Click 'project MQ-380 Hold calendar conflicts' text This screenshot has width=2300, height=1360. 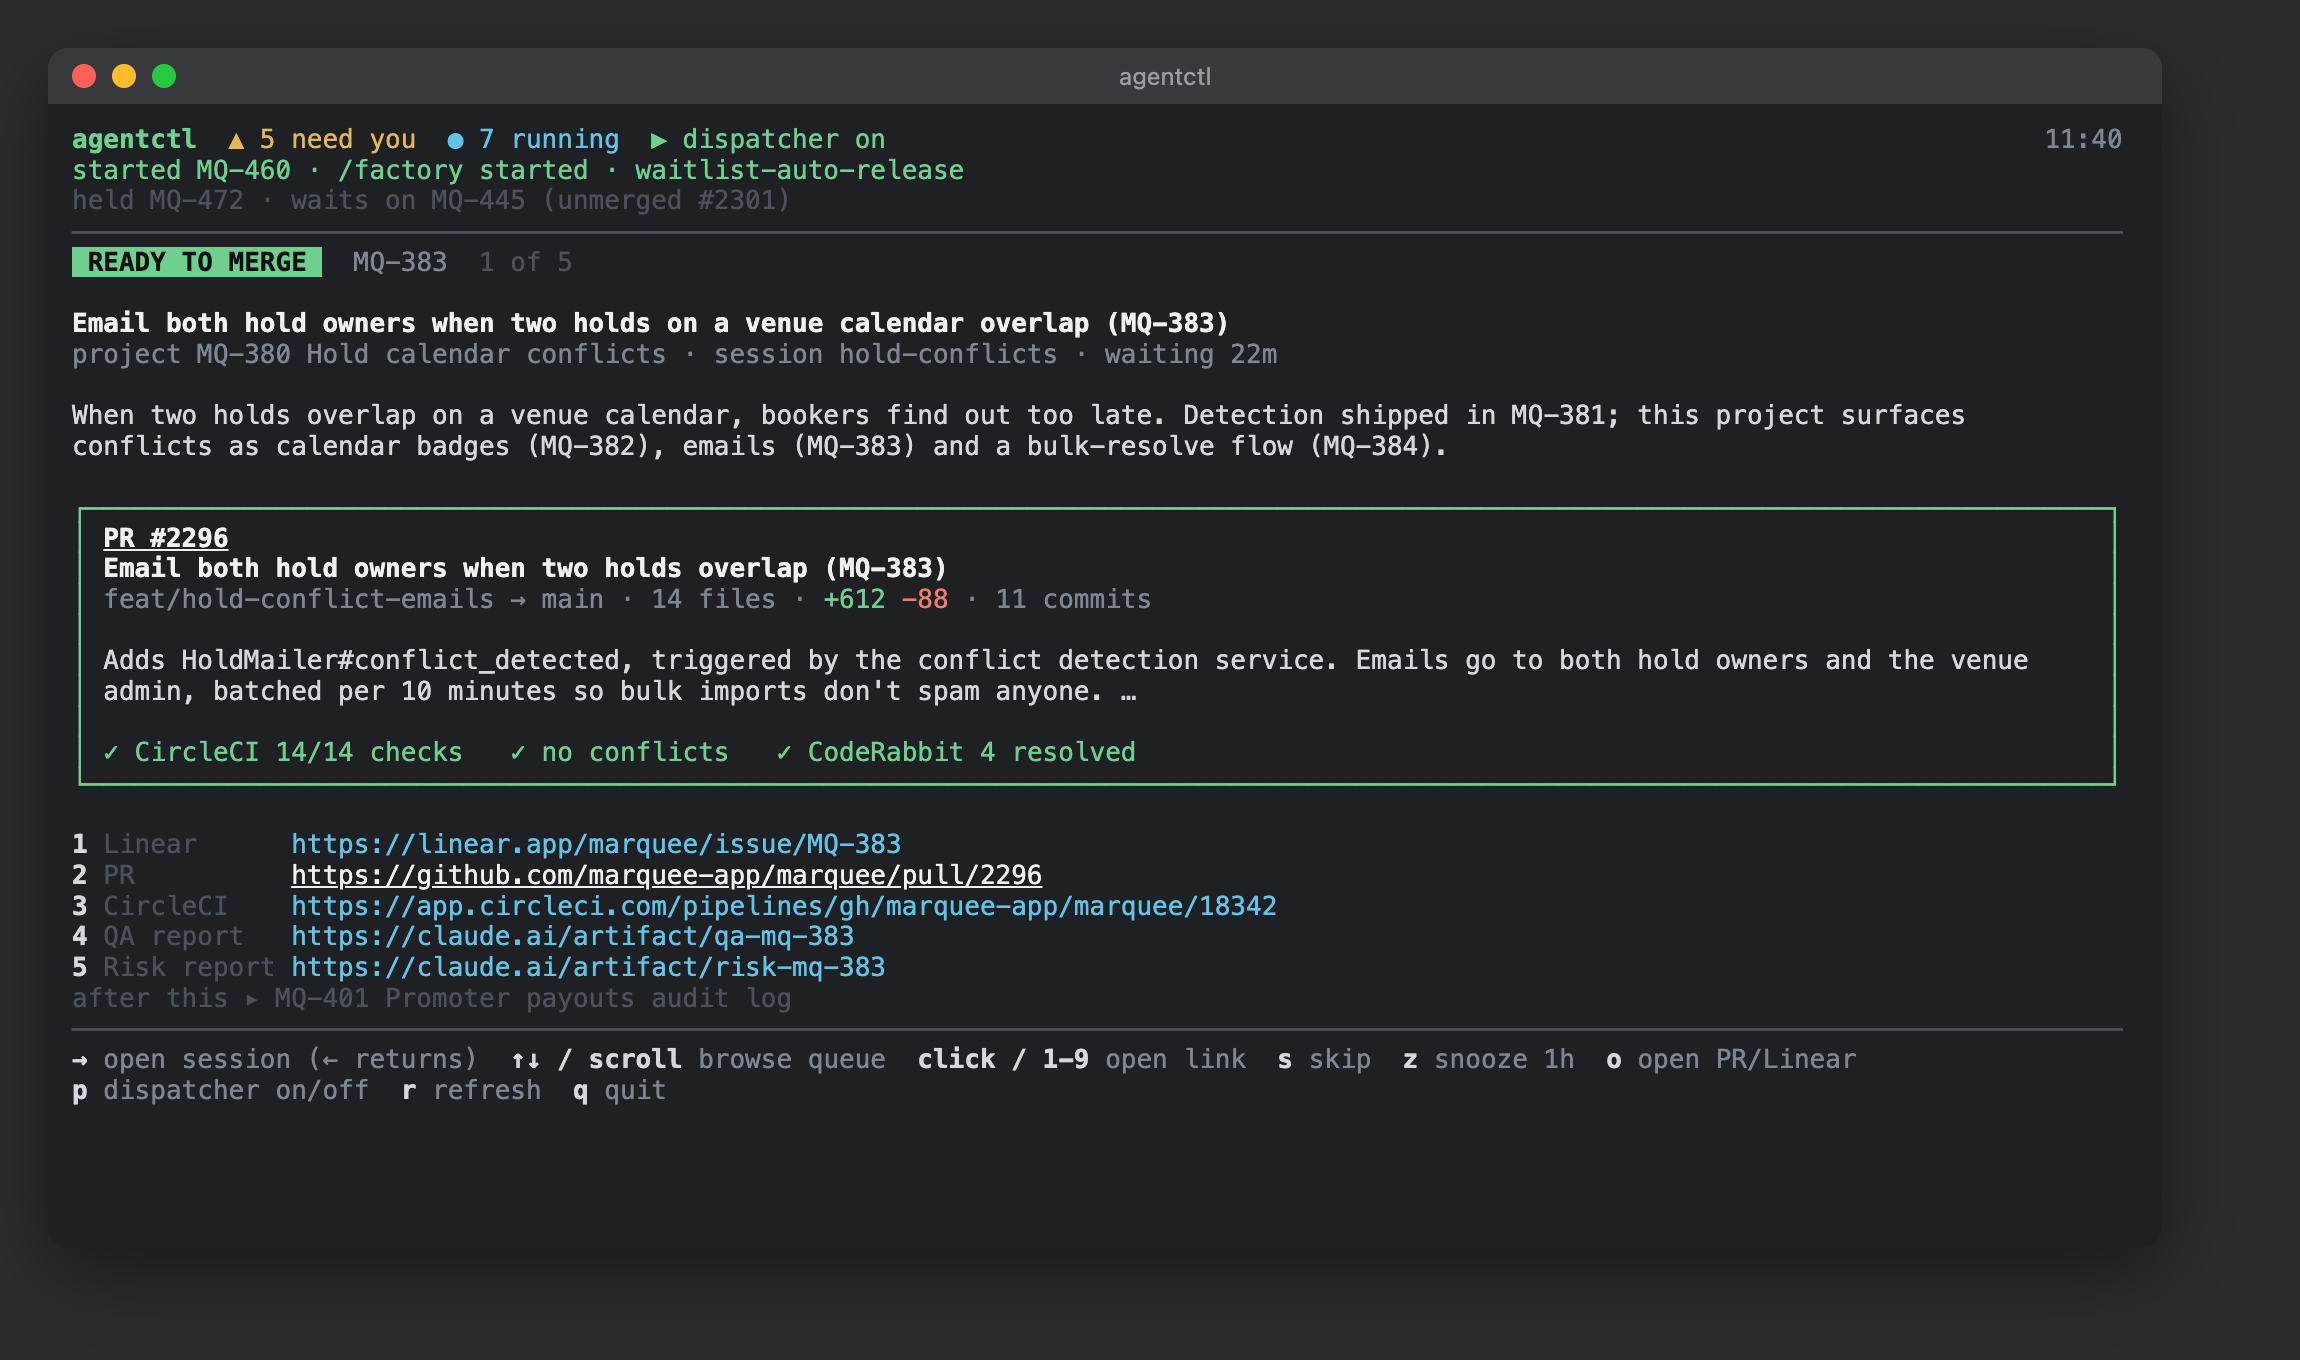[369, 354]
